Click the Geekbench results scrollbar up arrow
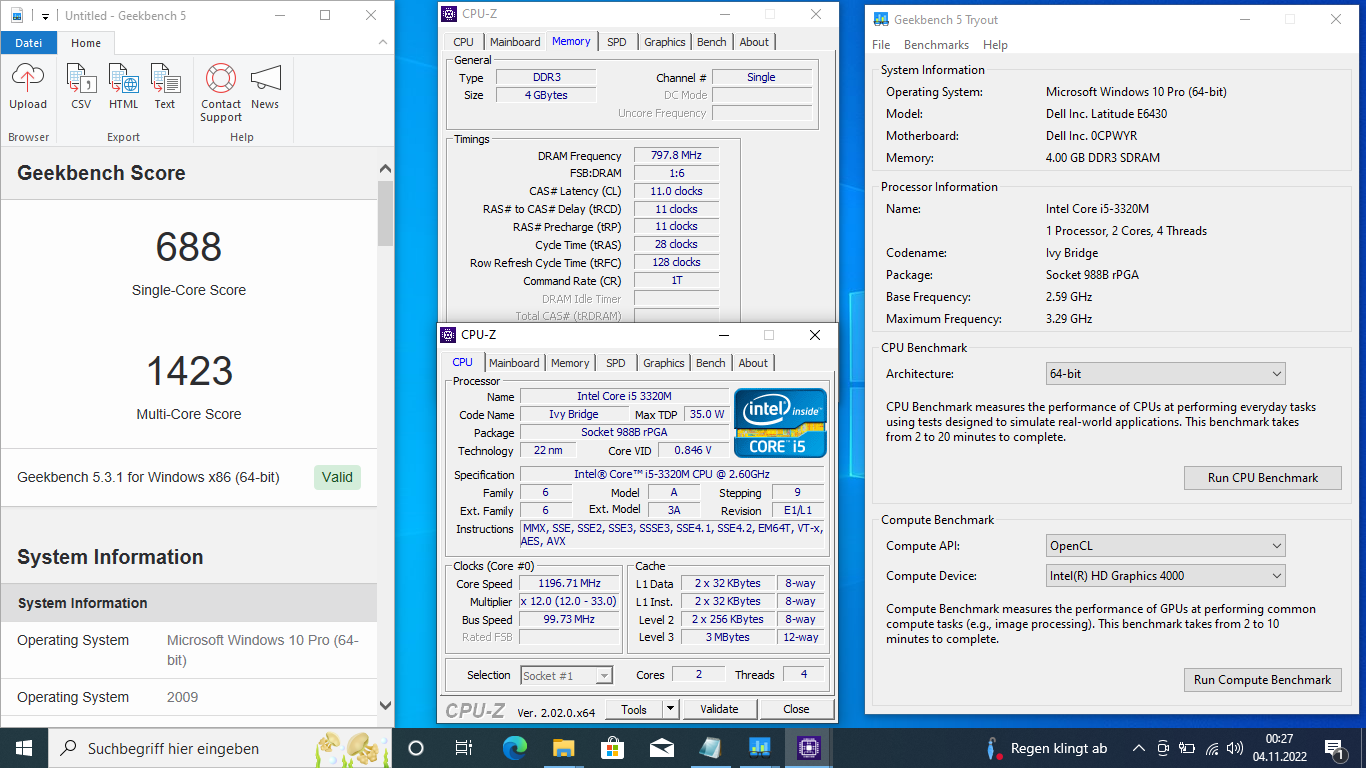 click(x=386, y=169)
